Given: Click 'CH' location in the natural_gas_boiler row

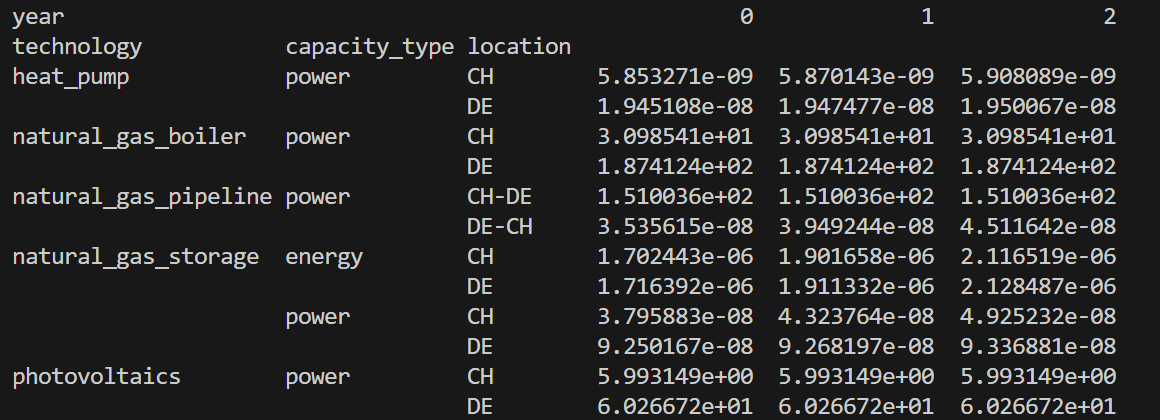Looking at the screenshot, I should click(480, 137).
